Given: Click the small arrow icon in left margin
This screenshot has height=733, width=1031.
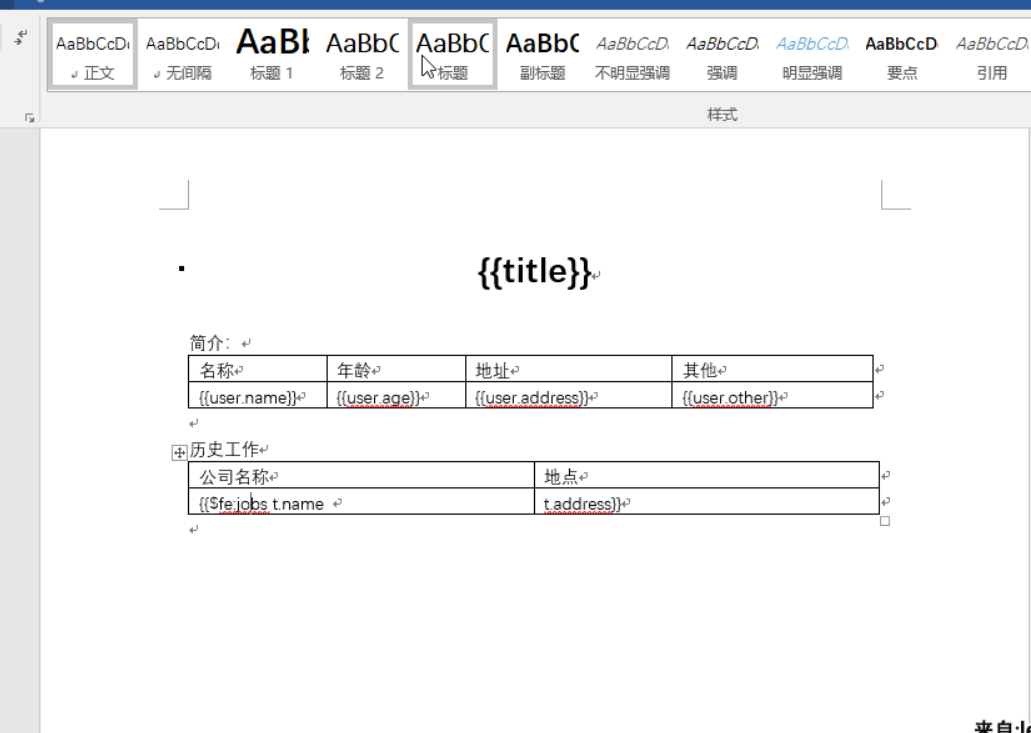Looking at the screenshot, I should click(x=20, y=37).
